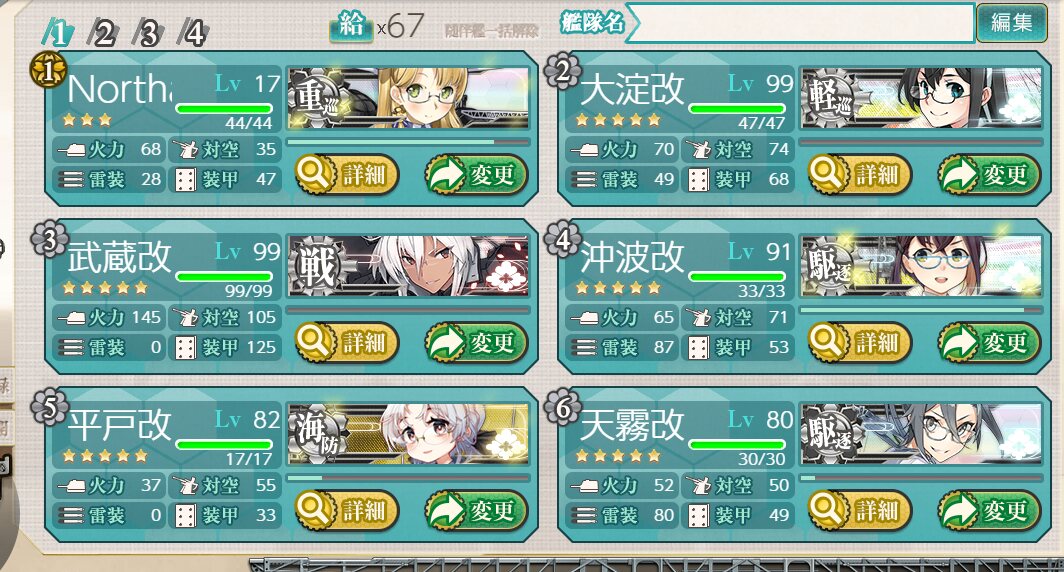Click 変更 change button for 大淀改

coord(989,175)
